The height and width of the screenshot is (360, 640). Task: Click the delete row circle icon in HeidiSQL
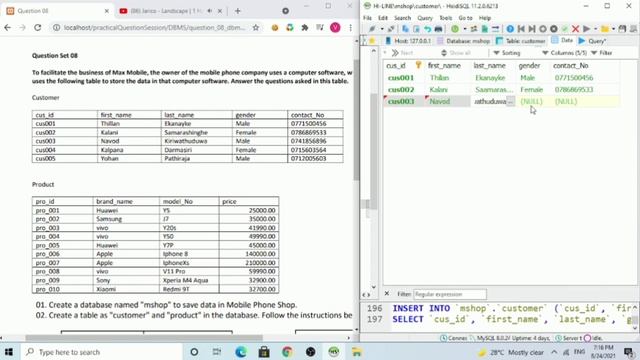[x=554, y=29]
